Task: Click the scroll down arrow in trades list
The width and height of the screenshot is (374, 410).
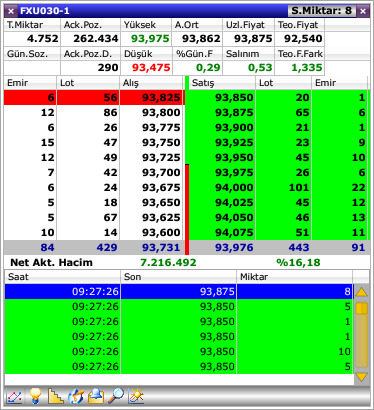Action: [x=361, y=377]
